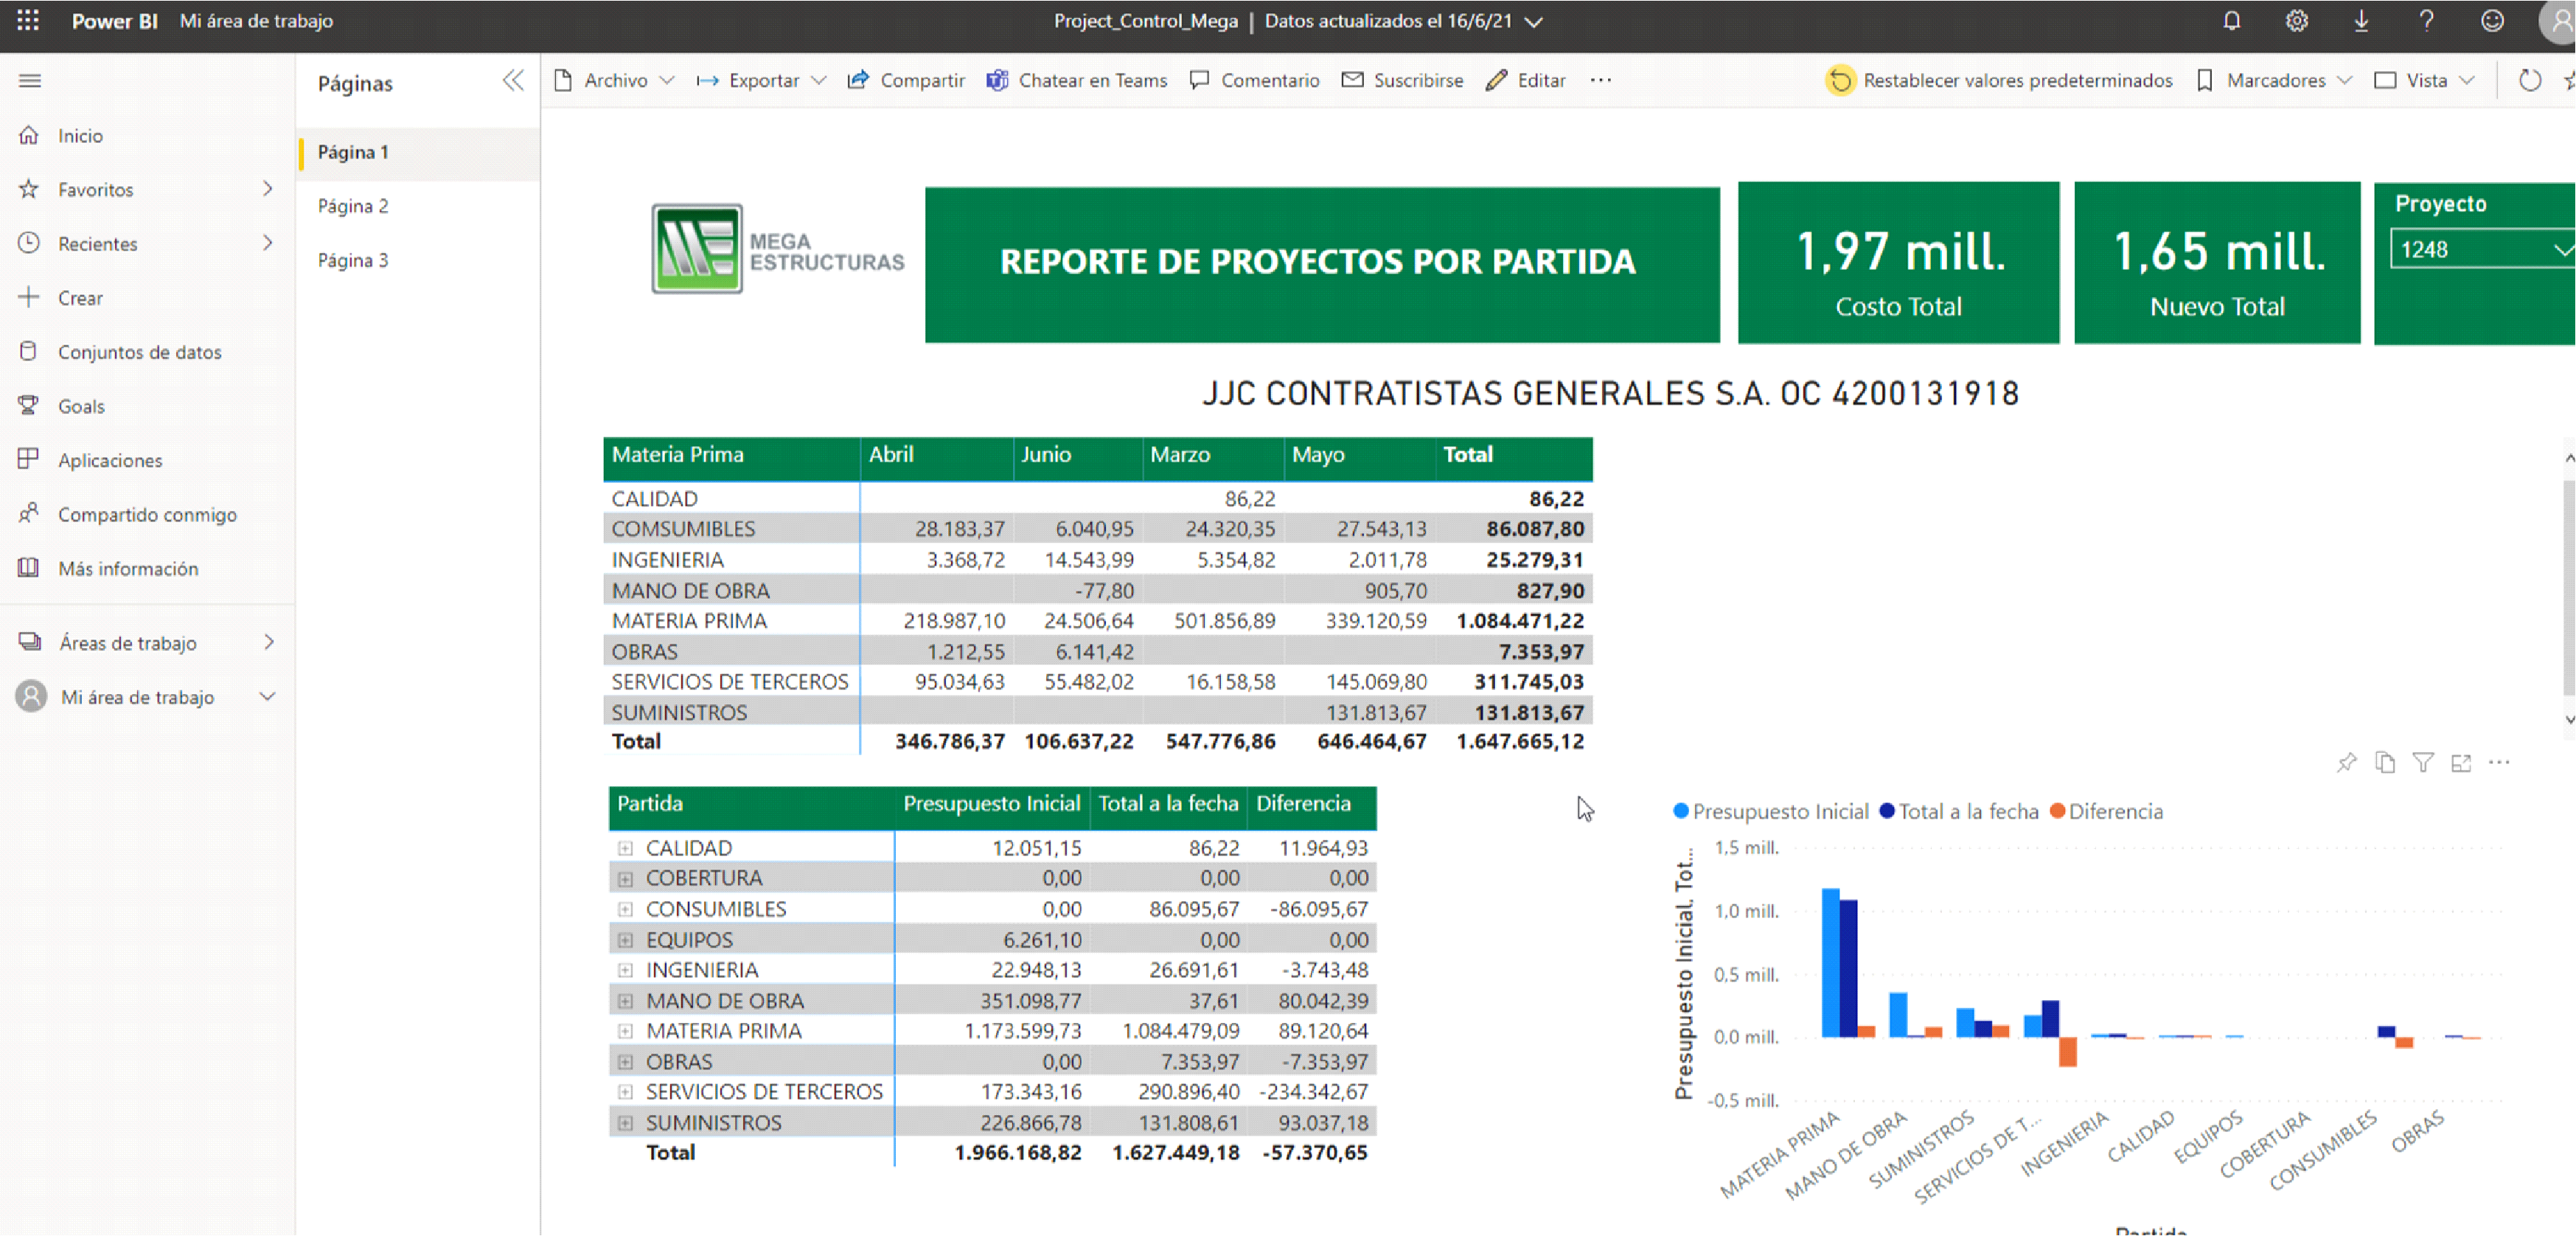Screen dimensions: 2576x1236
Task: Click Chatear en Teams
Action: click(x=1077, y=80)
